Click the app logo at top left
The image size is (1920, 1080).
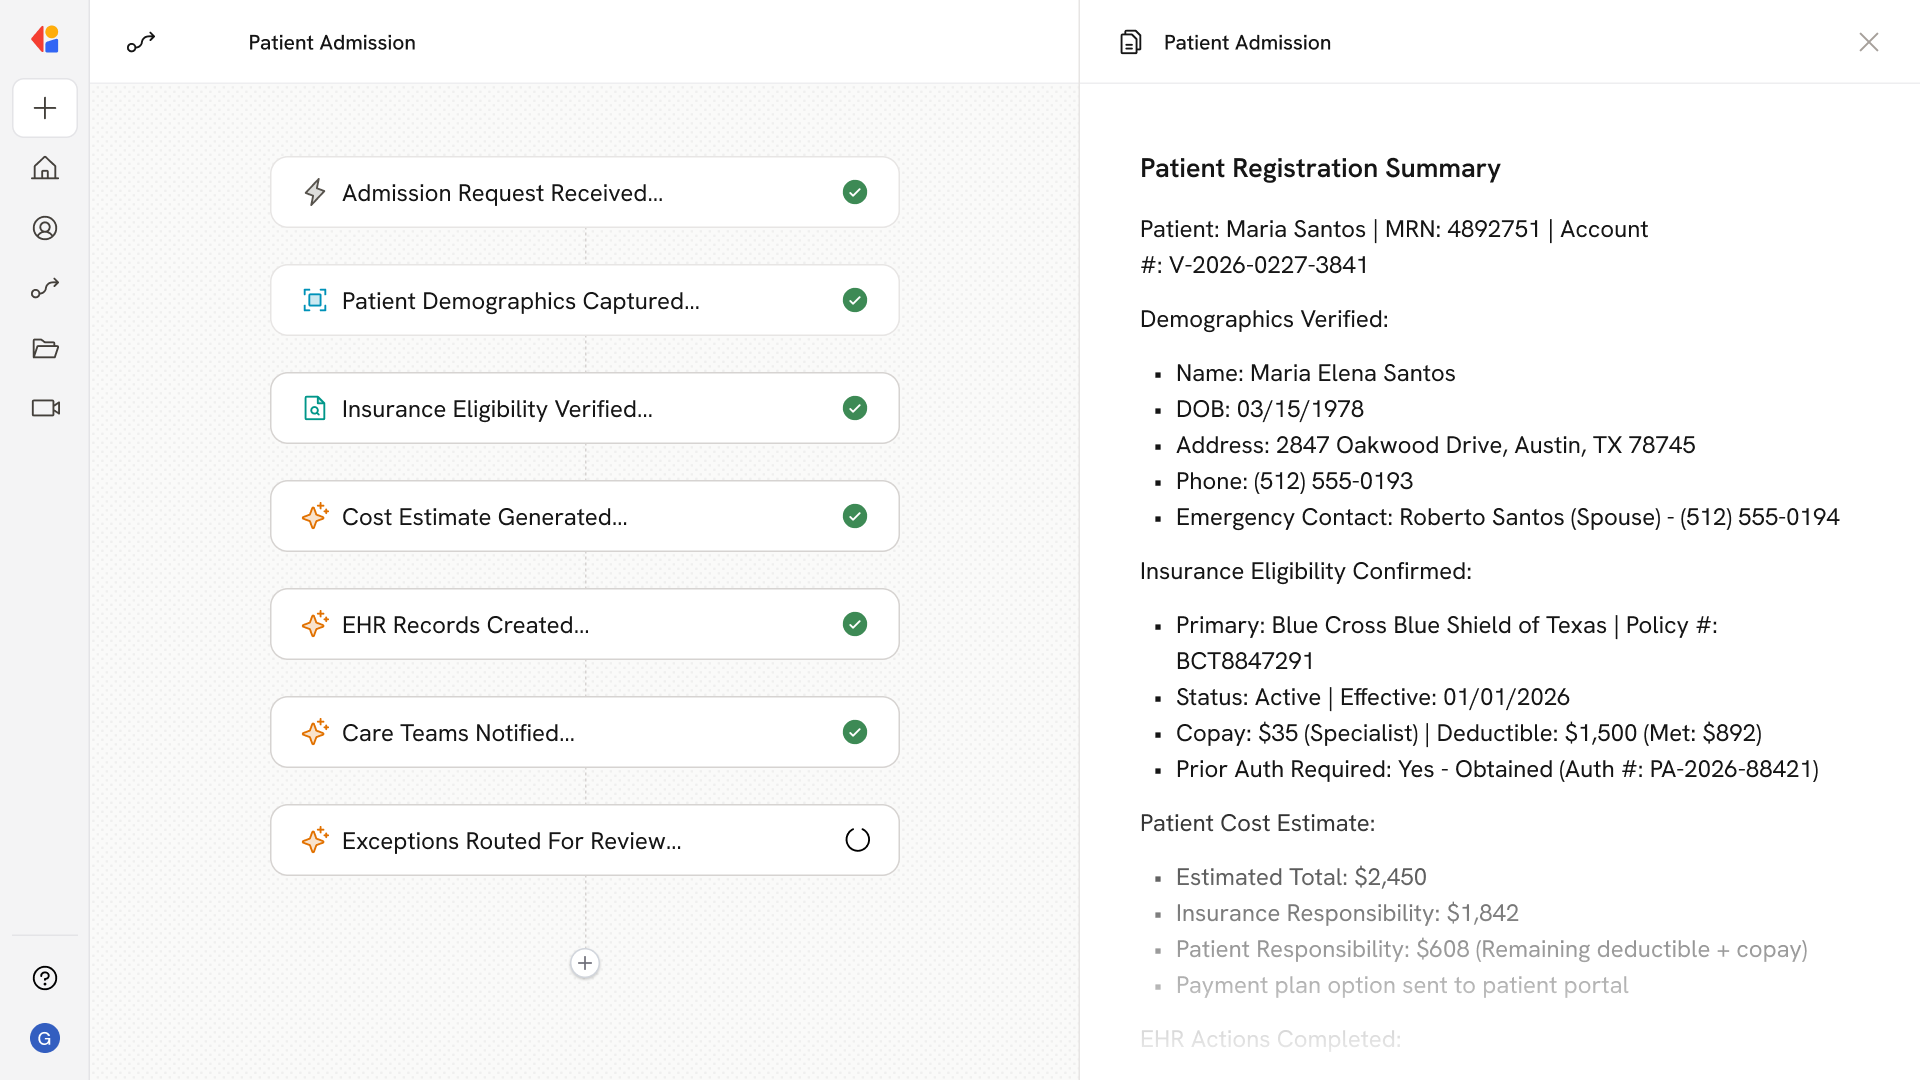coord(45,40)
